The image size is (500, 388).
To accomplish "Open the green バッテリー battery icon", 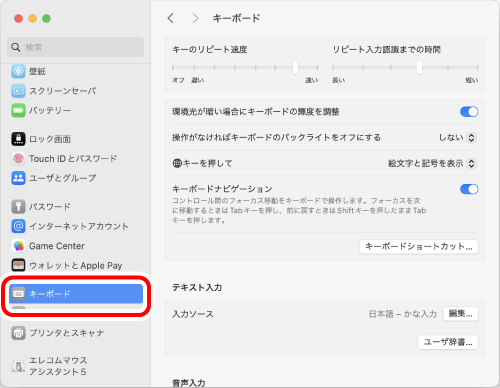I will pyautogui.click(x=18, y=110).
